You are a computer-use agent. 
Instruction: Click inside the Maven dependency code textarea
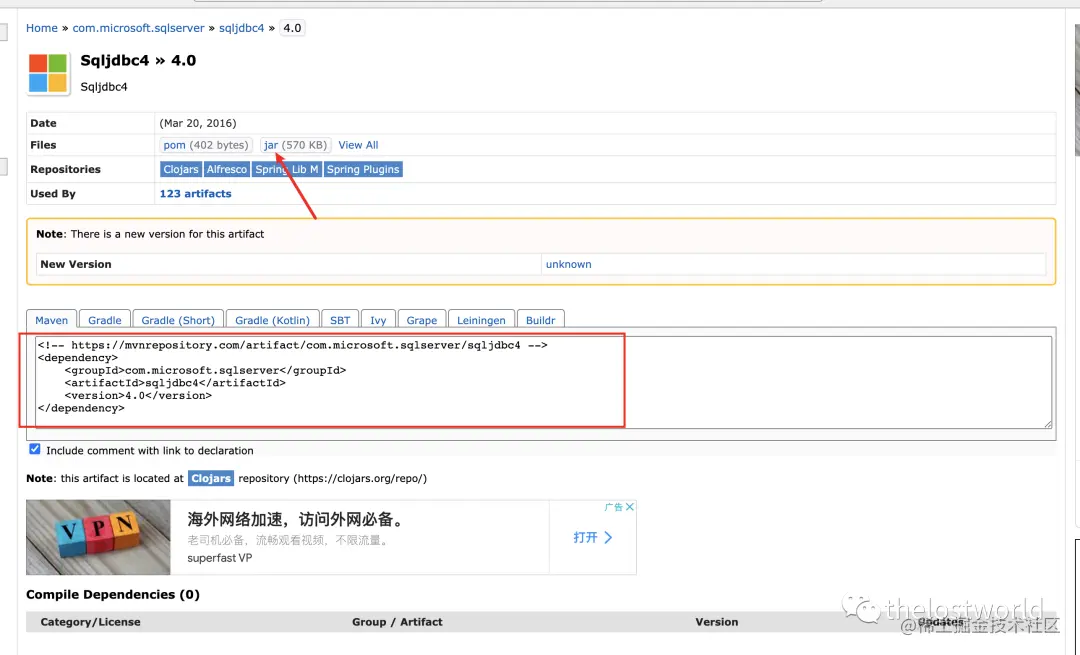tap(543, 382)
